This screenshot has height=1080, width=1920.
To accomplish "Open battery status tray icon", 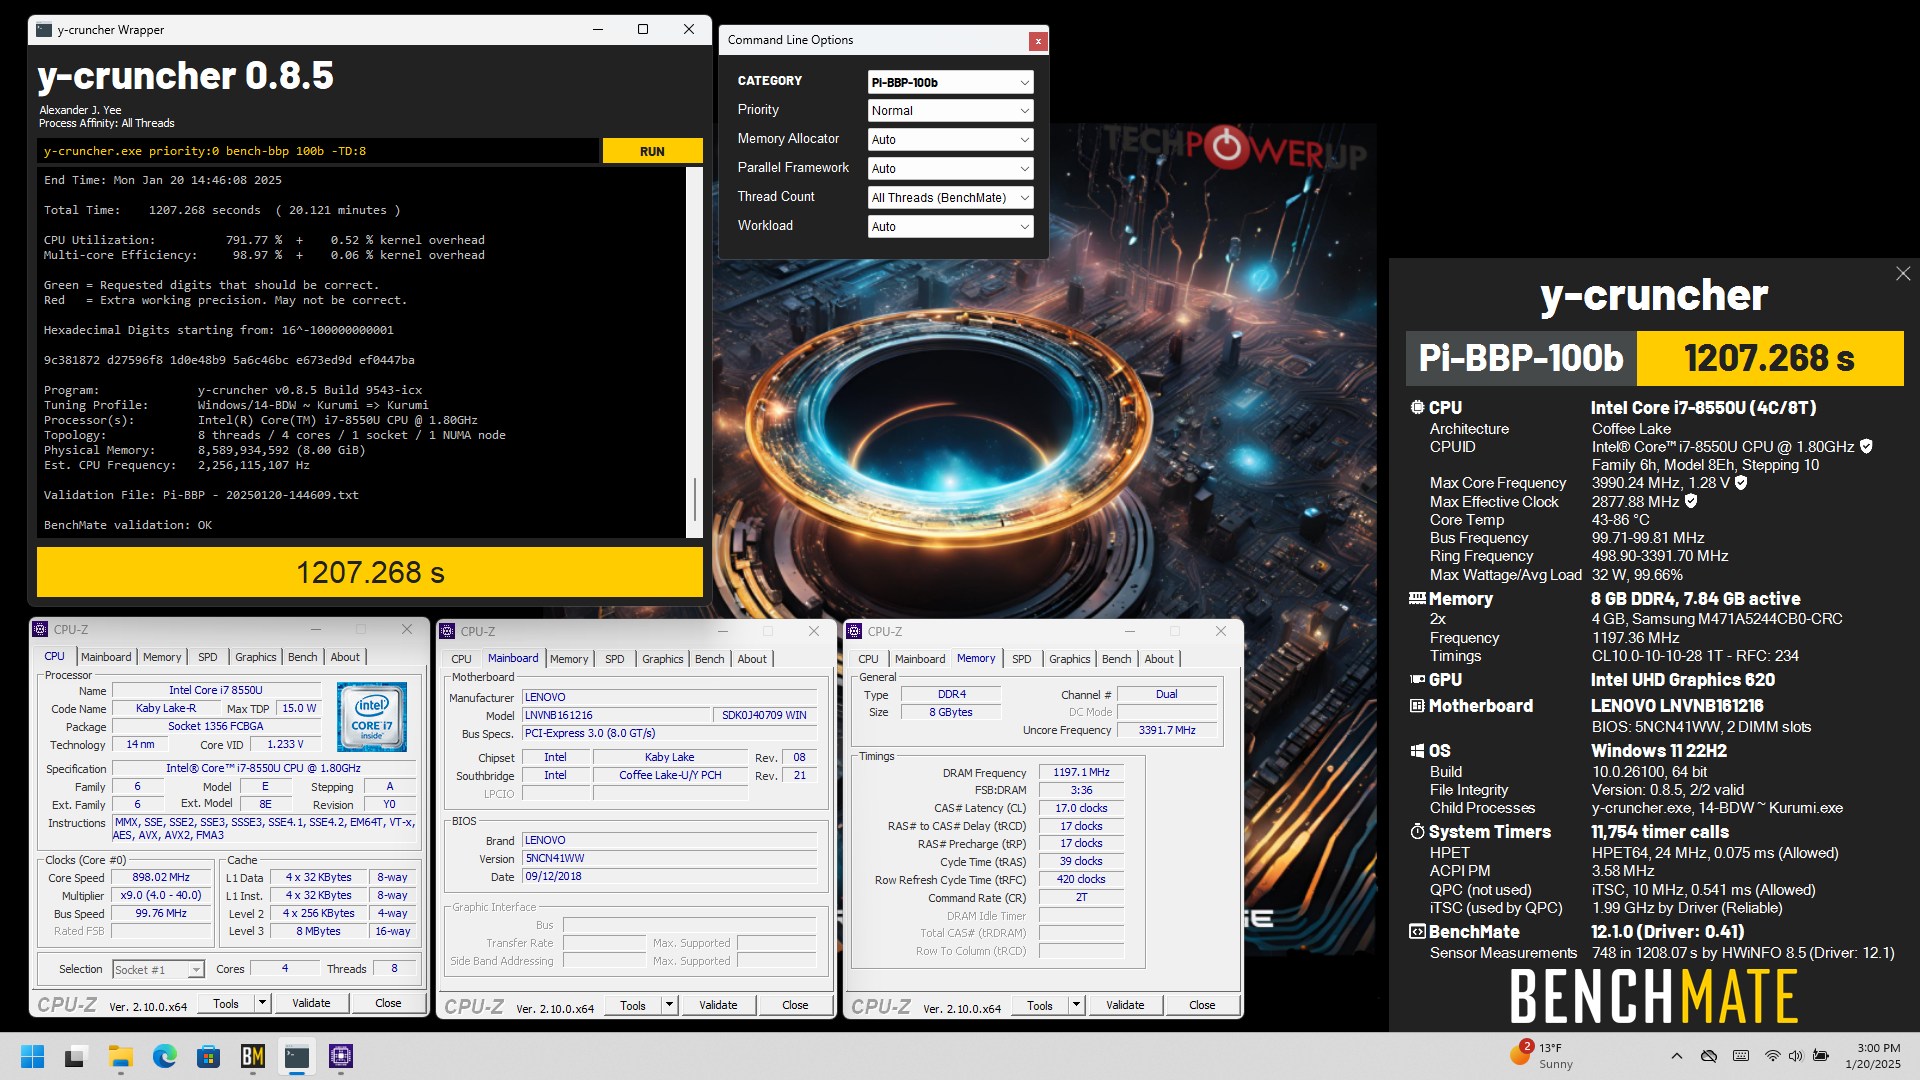I will click(1821, 1056).
